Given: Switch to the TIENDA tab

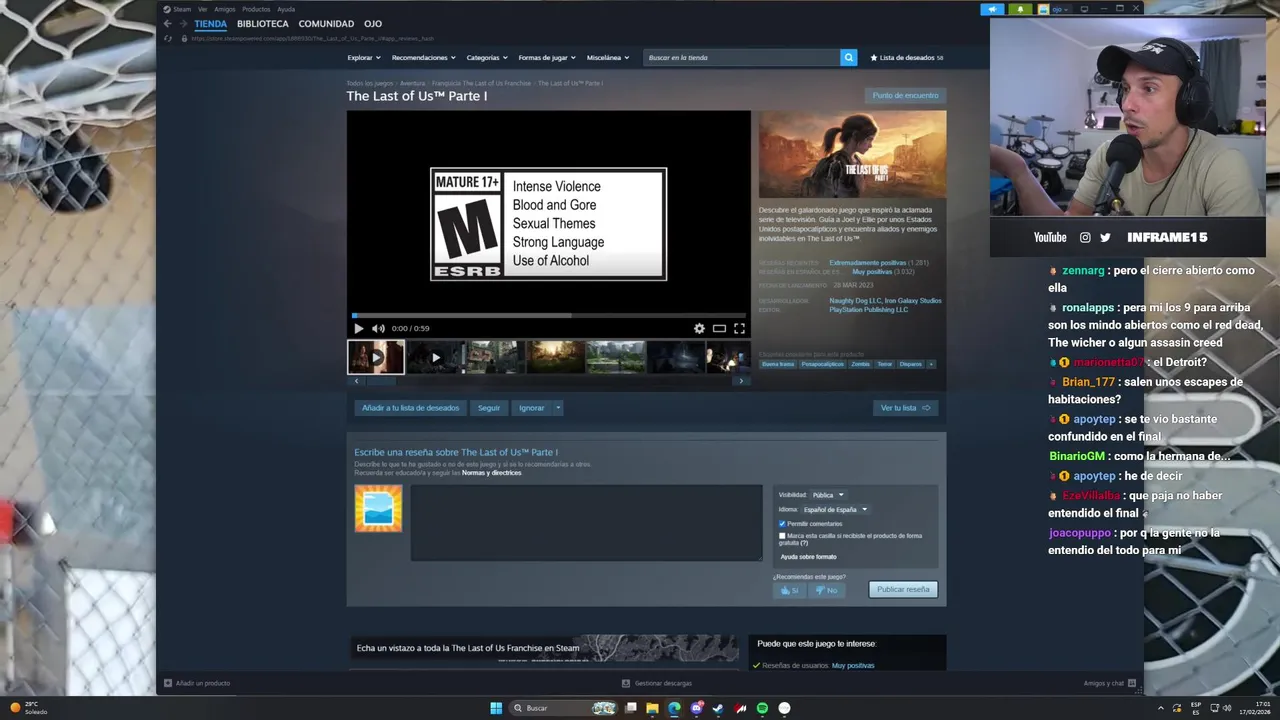Looking at the screenshot, I should pyautogui.click(x=210, y=24).
